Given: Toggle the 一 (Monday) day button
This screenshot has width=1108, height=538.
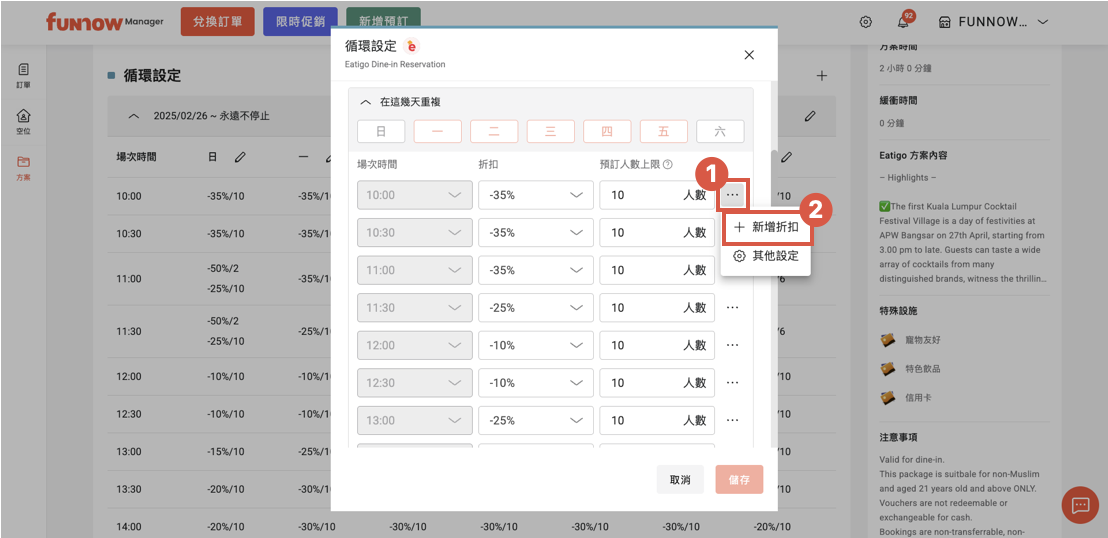Looking at the screenshot, I should [437, 131].
